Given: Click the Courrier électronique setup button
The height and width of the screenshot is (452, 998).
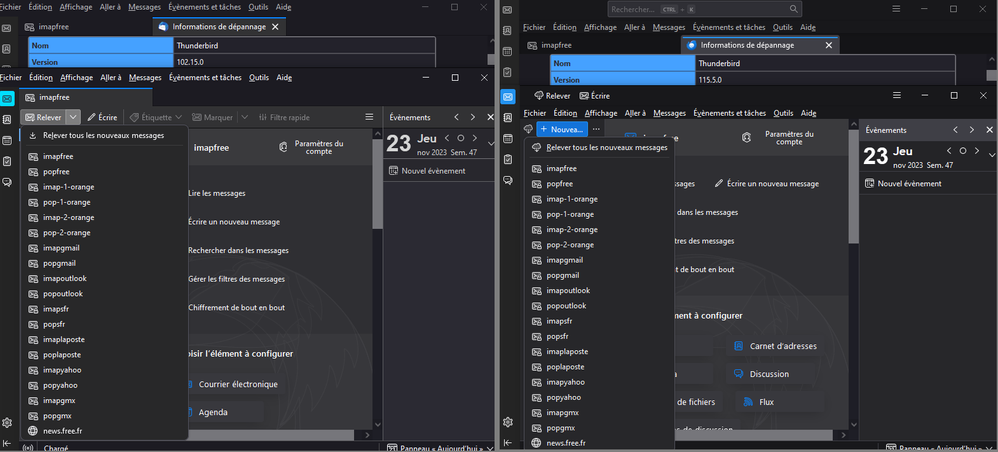Looking at the screenshot, I should pos(237,384).
